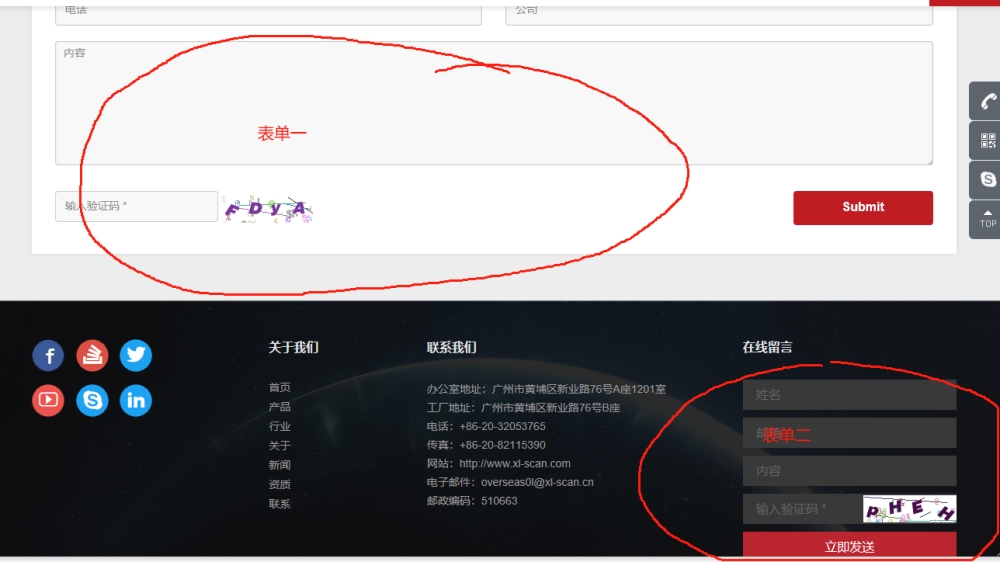Open the Skype icon in the footer

click(92, 400)
